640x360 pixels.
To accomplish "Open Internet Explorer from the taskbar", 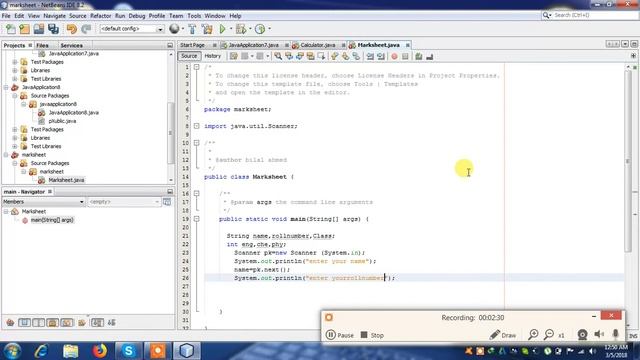I will click(41, 351).
